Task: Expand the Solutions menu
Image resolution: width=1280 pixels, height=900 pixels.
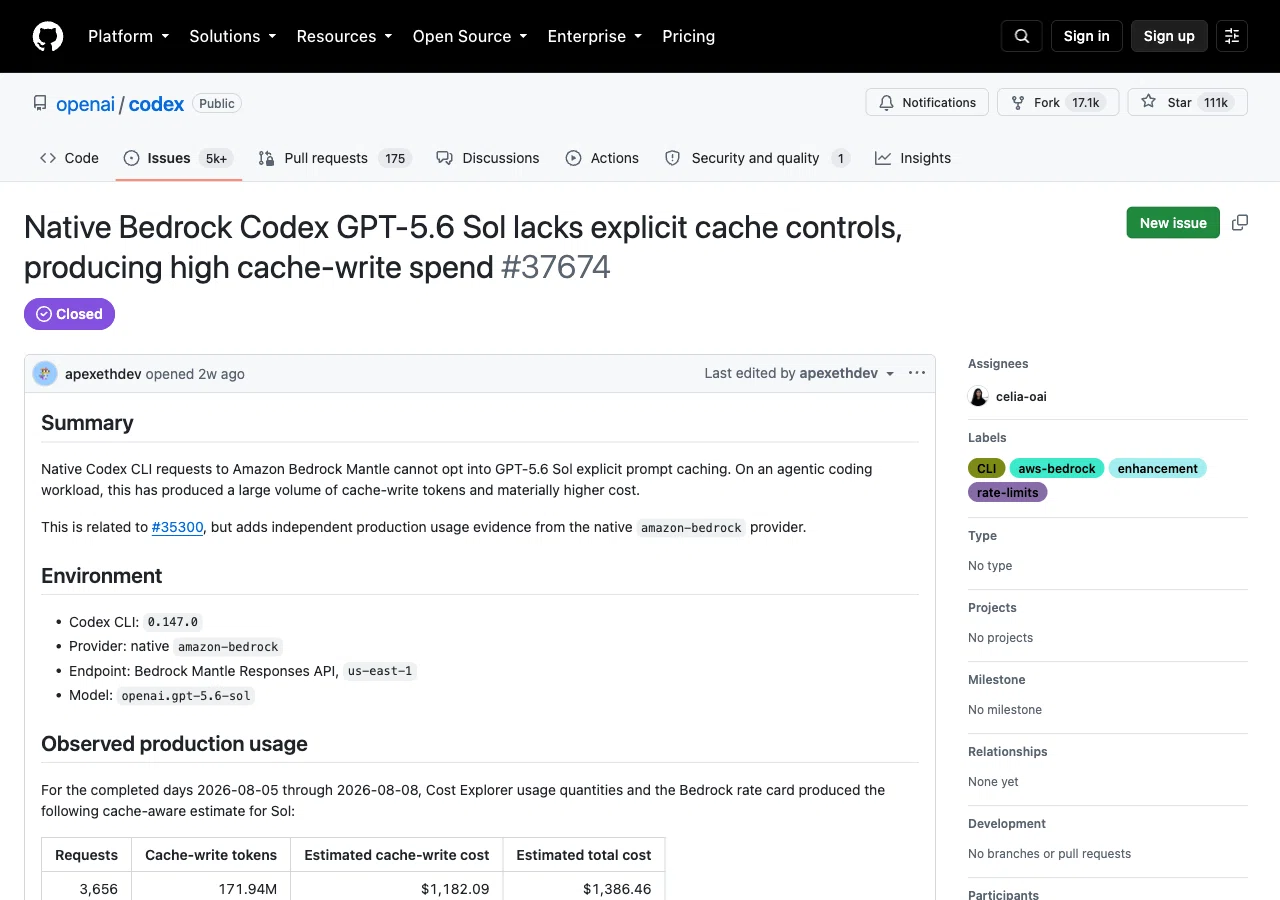Action: [x=232, y=36]
